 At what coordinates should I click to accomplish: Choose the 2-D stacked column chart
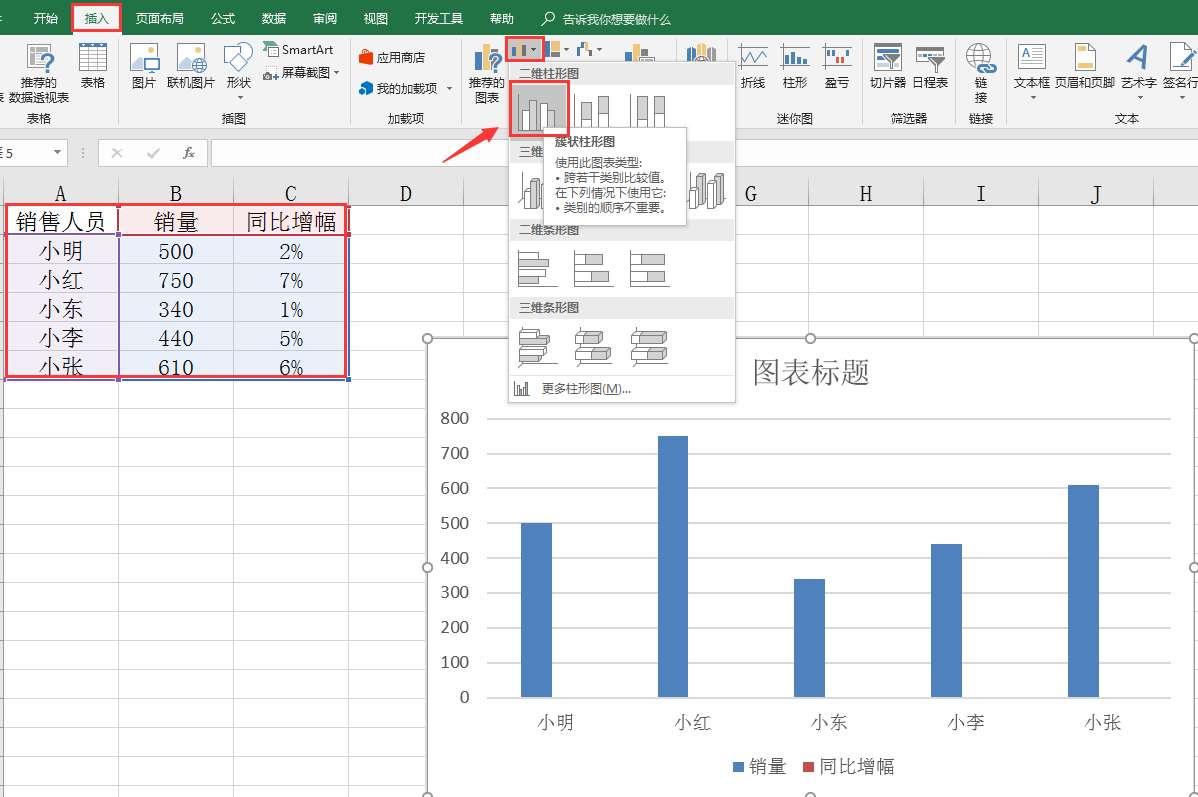(594, 110)
